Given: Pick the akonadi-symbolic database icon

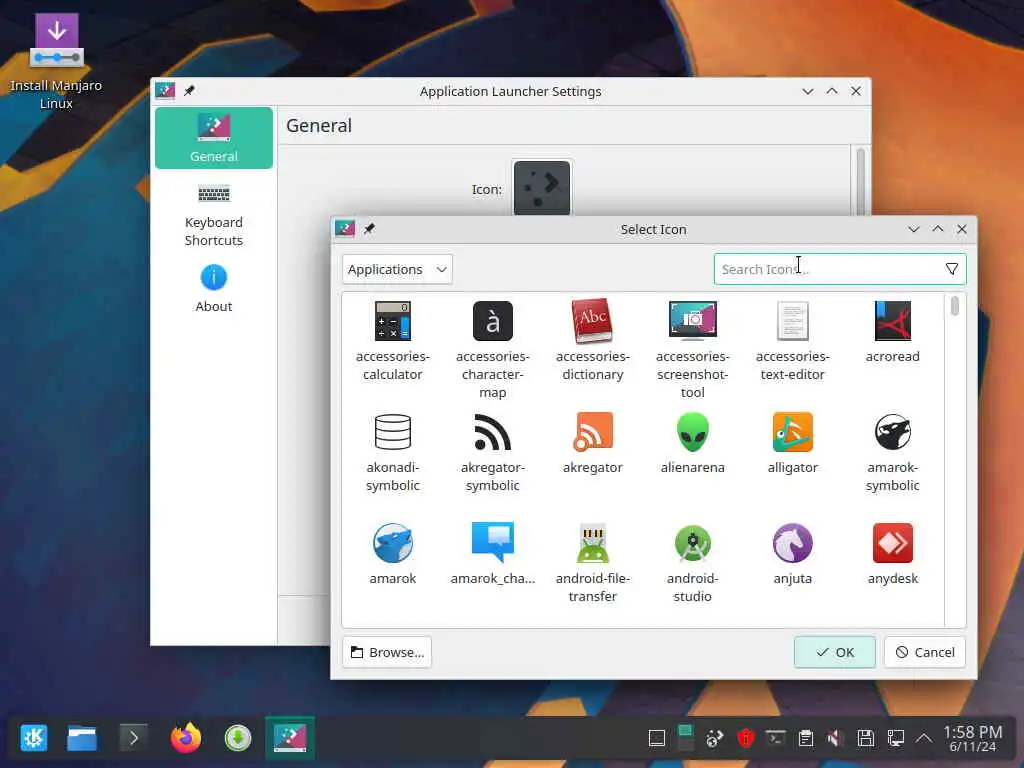Looking at the screenshot, I should tap(392, 432).
